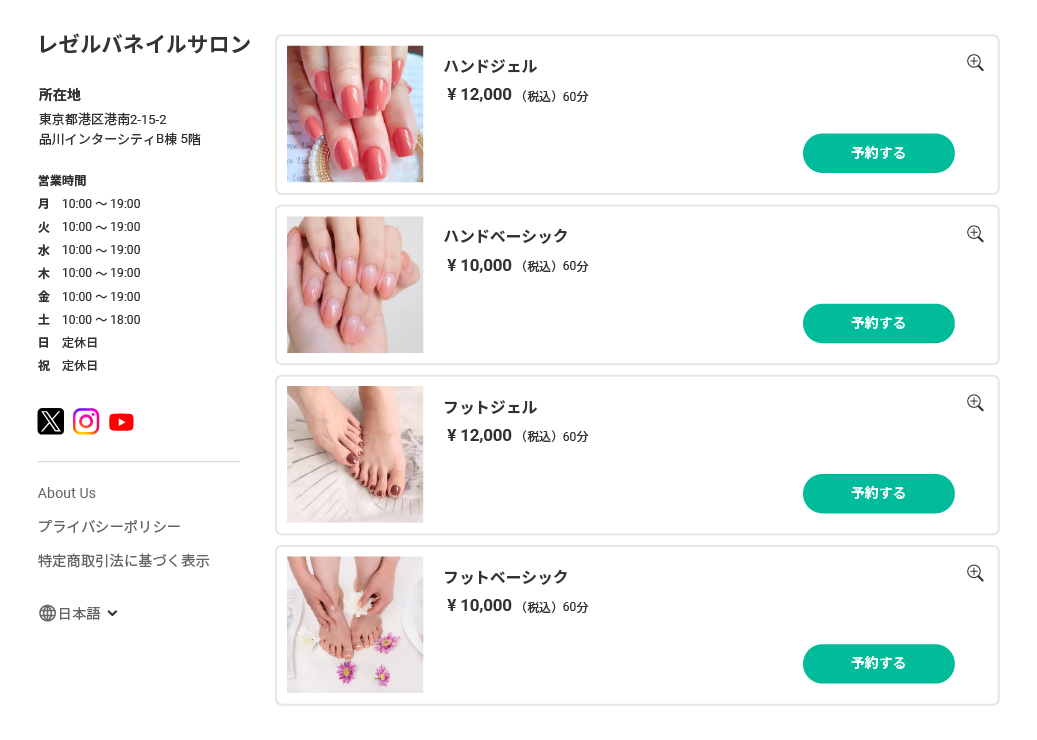1037x740 pixels.
Task: Open the YouTube social icon
Action: click(121, 422)
